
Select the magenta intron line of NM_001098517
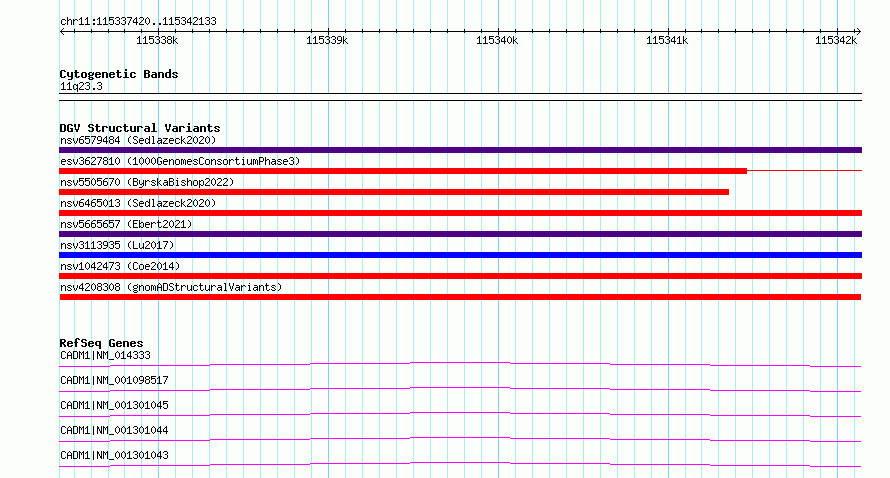460,388
